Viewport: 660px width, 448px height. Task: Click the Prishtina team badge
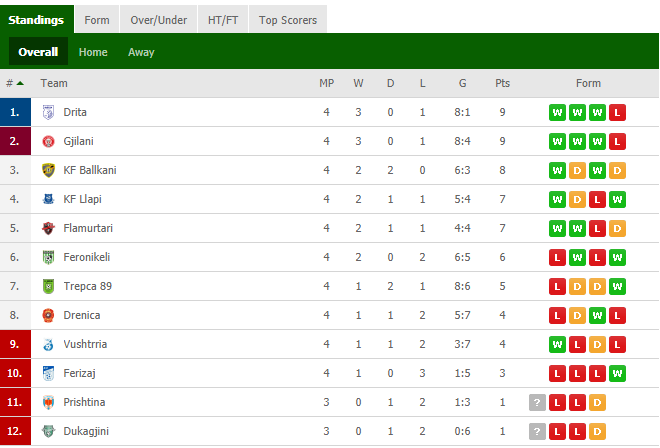coord(48,402)
